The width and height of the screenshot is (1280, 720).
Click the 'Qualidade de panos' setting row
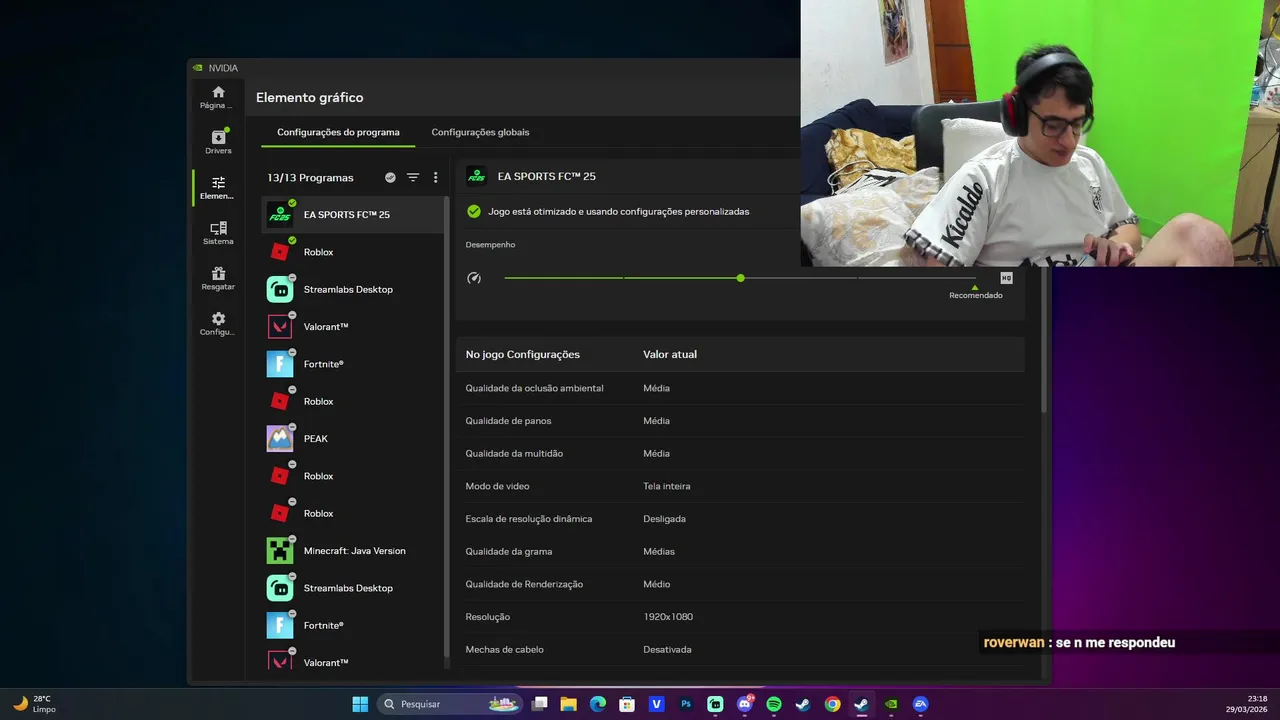(740, 421)
